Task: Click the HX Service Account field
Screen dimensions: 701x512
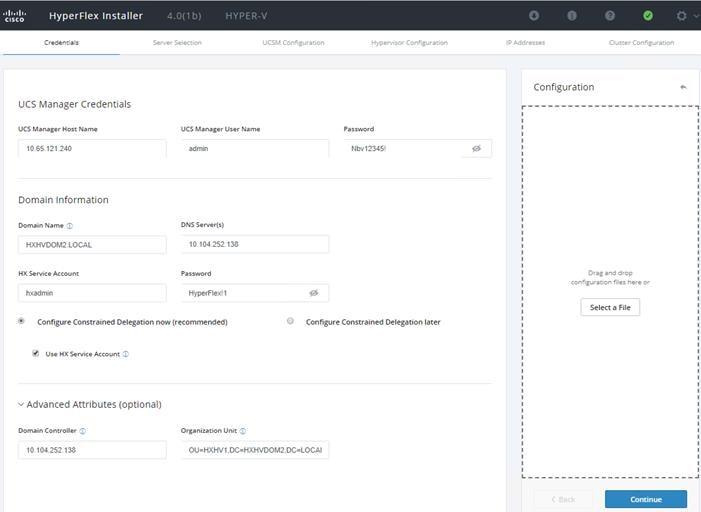Action: coord(92,293)
